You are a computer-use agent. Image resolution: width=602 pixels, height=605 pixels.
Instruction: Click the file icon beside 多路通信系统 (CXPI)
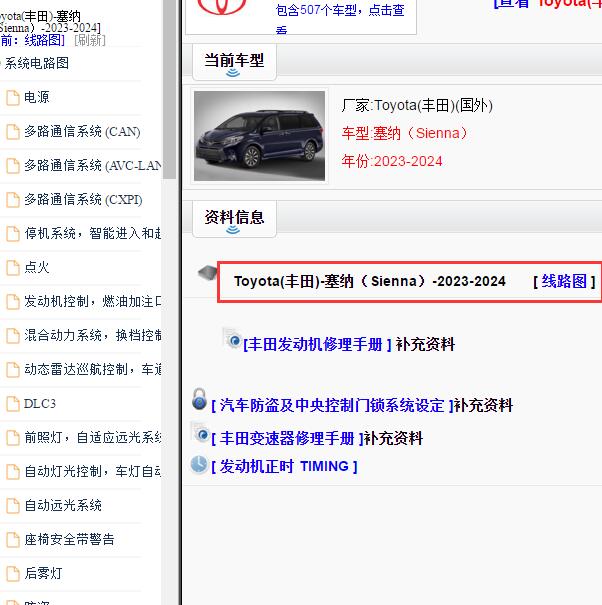coord(13,199)
